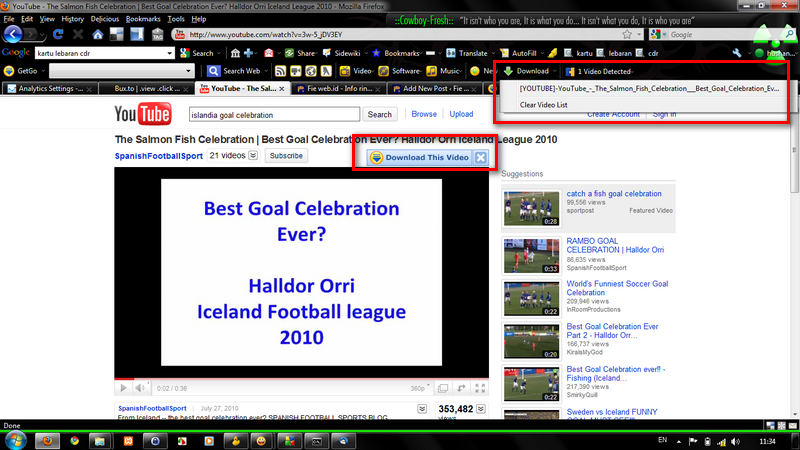Switch to the Analytics Settings tab
The height and width of the screenshot is (450, 800).
coord(49,88)
